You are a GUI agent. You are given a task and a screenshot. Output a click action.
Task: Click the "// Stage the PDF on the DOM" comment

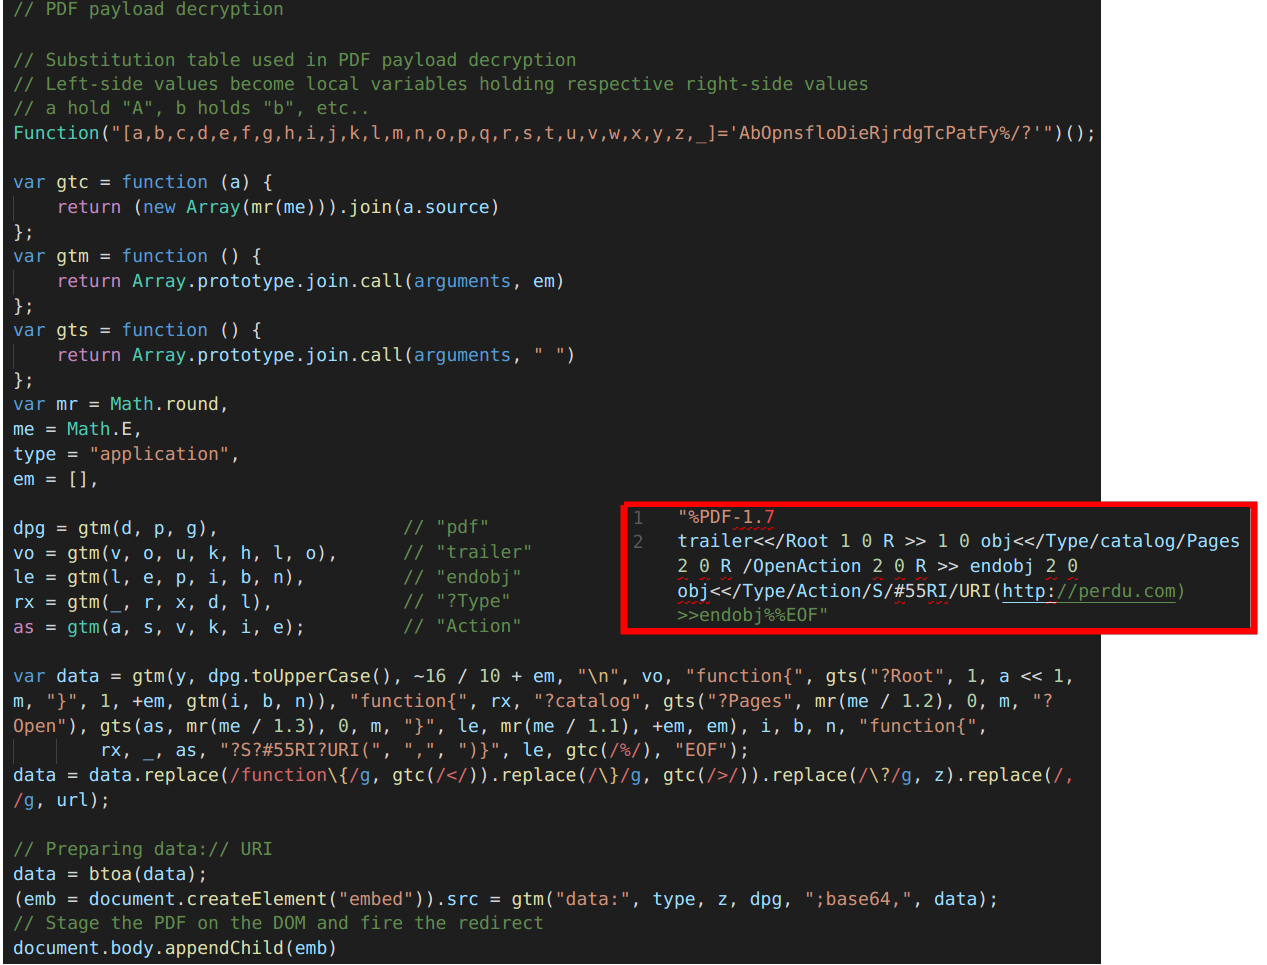(278, 923)
